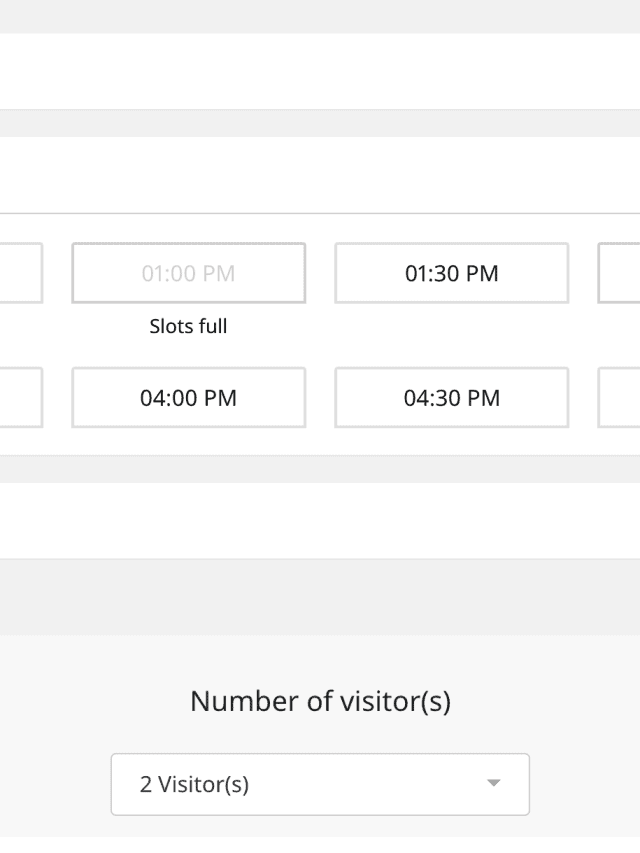Select cut-off slot left of 01:00 PM
This screenshot has height=853, width=640.
[20, 273]
